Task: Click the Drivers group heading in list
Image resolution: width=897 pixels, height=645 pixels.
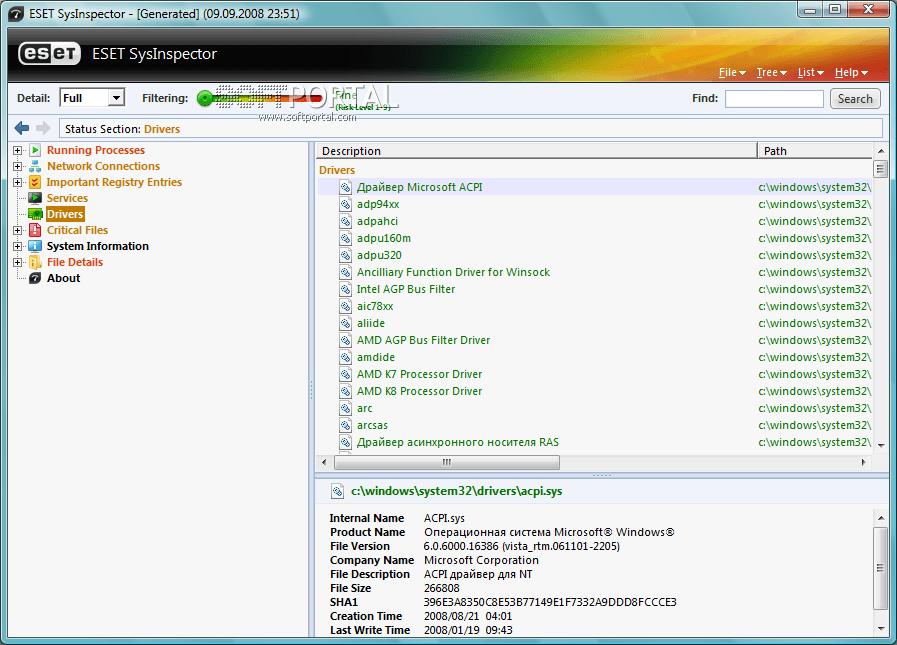Action: click(337, 170)
